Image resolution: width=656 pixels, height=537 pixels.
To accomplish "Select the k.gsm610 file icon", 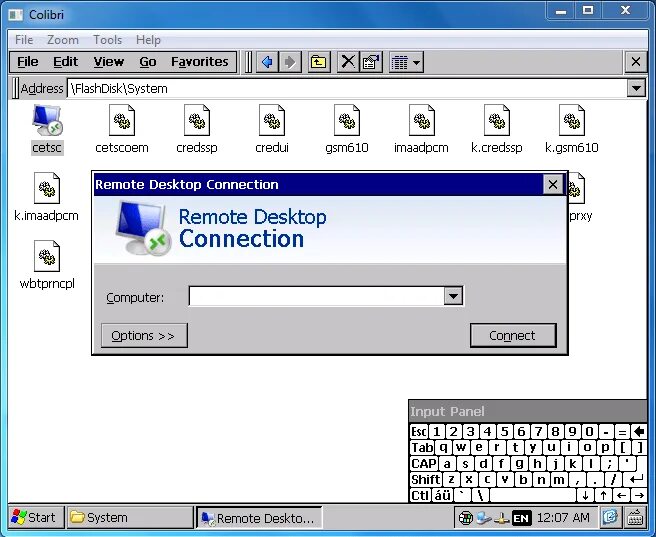I will pos(572,120).
